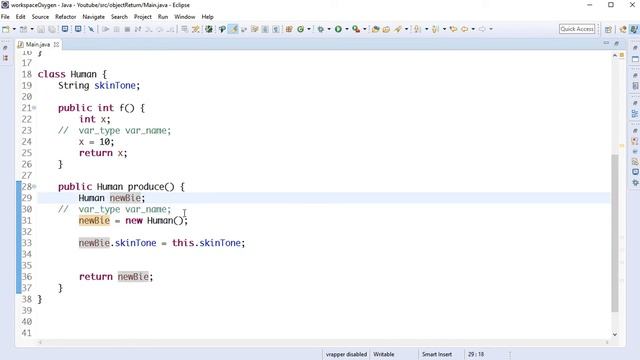Open the Help menu
The image size is (640, 360).
tap(207, 17)
